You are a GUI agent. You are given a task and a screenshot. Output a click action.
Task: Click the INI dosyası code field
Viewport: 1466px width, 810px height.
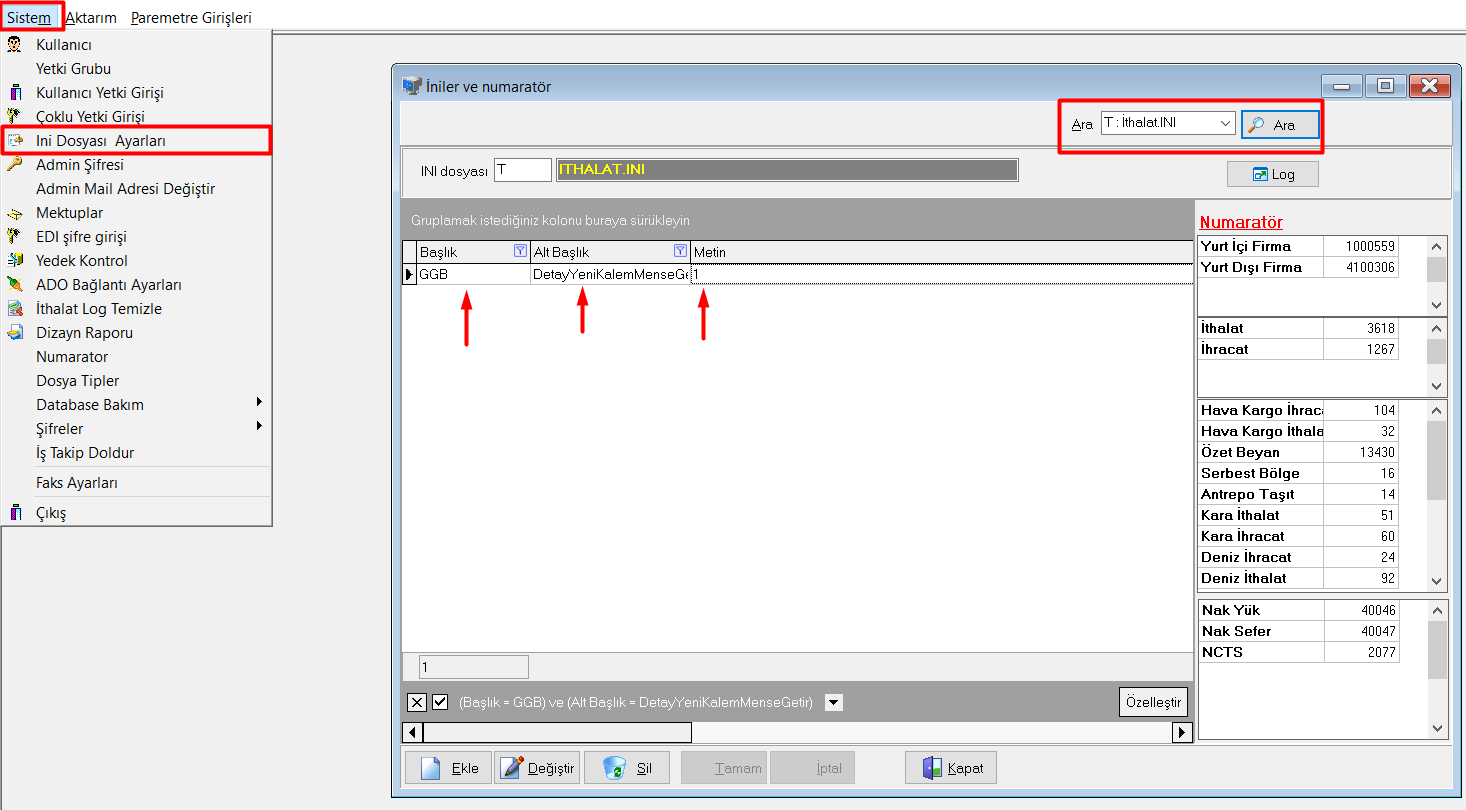(522, 170)
